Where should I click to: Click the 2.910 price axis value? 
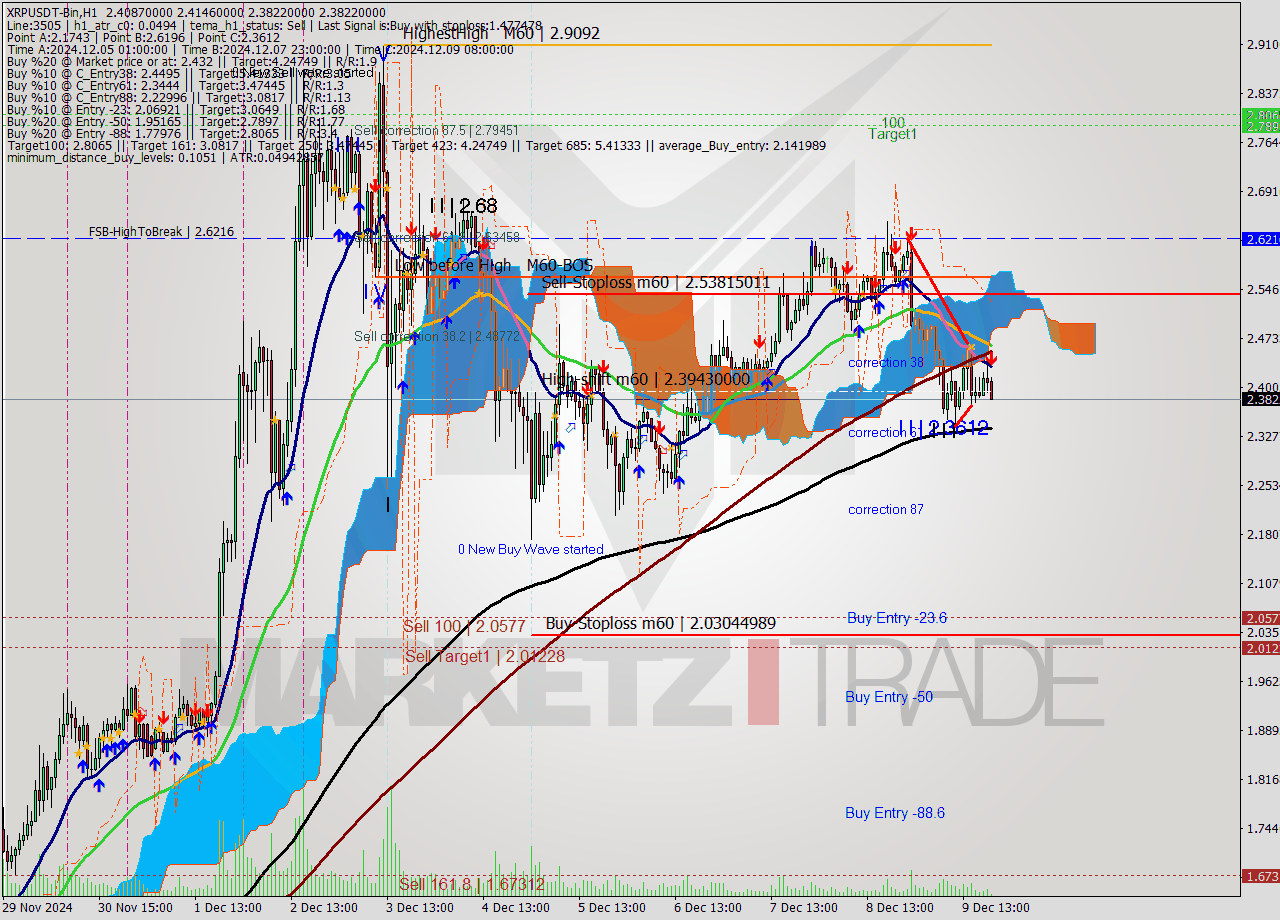1262,45
